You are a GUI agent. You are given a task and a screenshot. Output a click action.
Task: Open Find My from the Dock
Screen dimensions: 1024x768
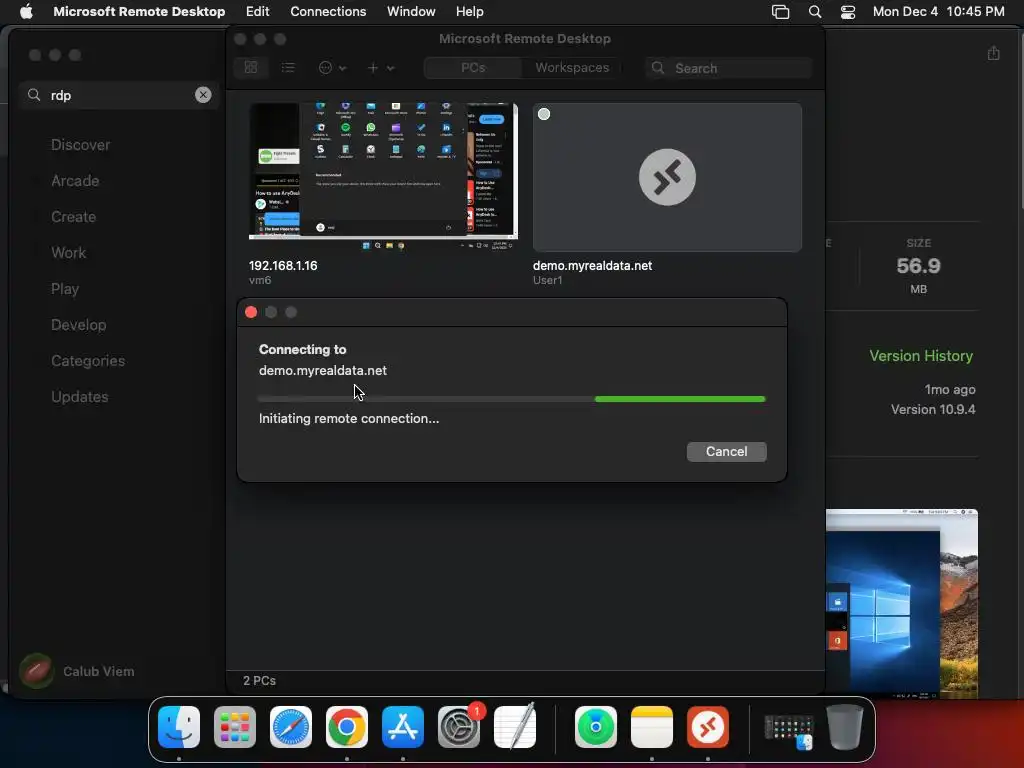[596, 727]
